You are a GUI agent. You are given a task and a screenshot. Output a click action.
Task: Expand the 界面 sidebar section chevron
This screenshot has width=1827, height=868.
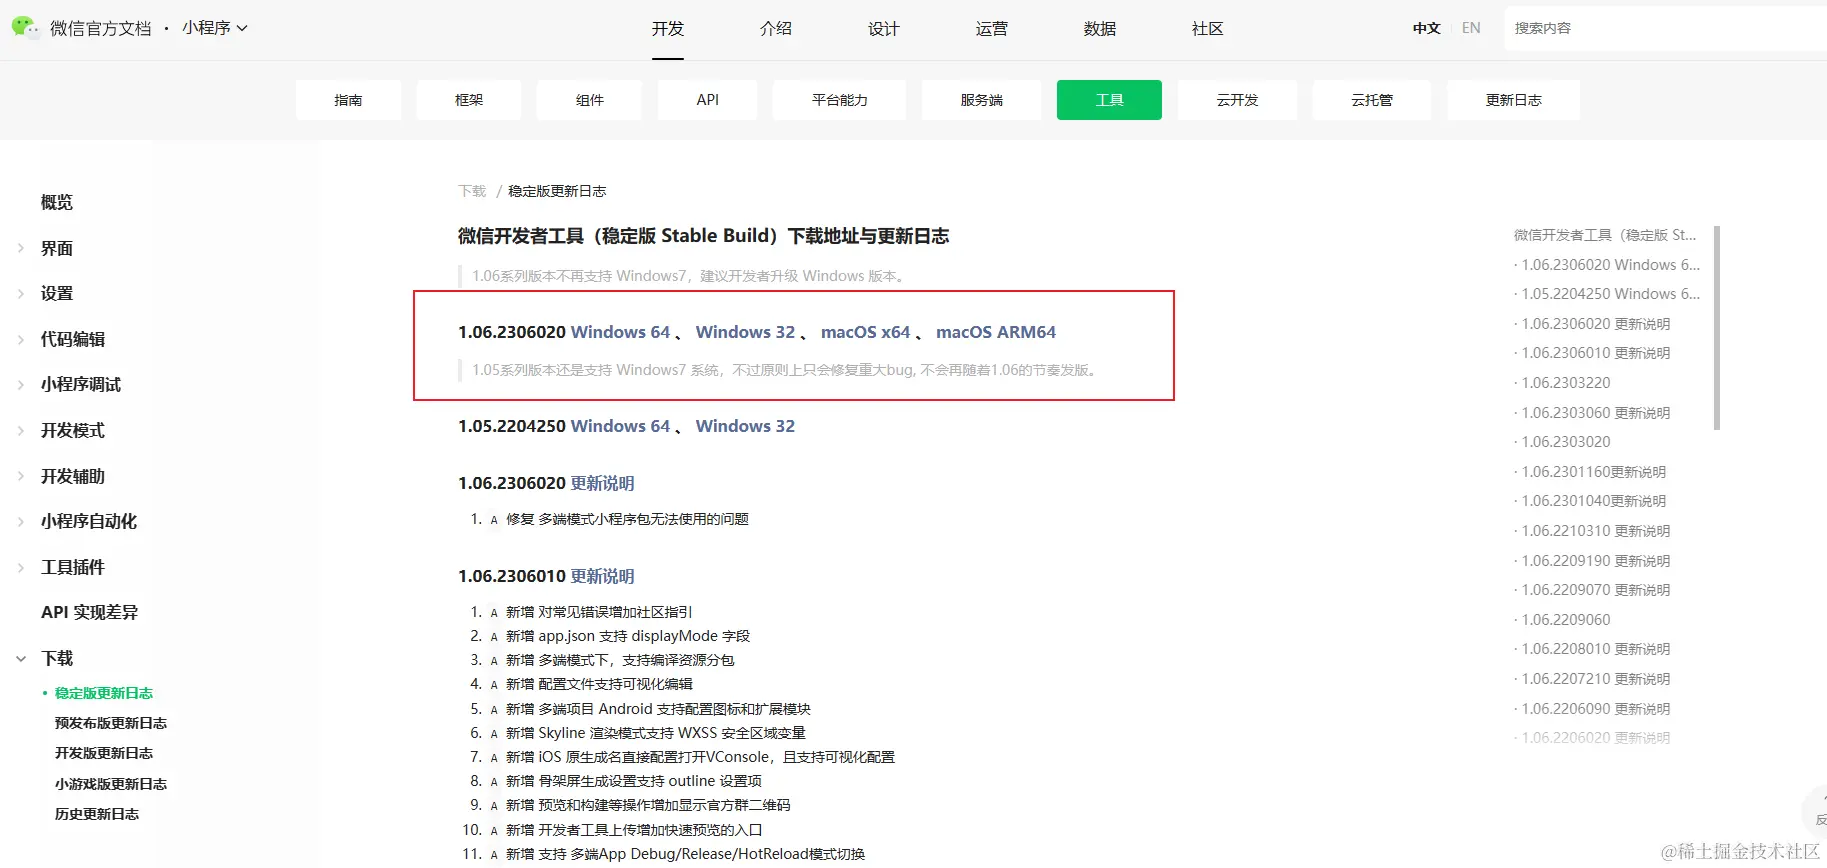point(21,248)
